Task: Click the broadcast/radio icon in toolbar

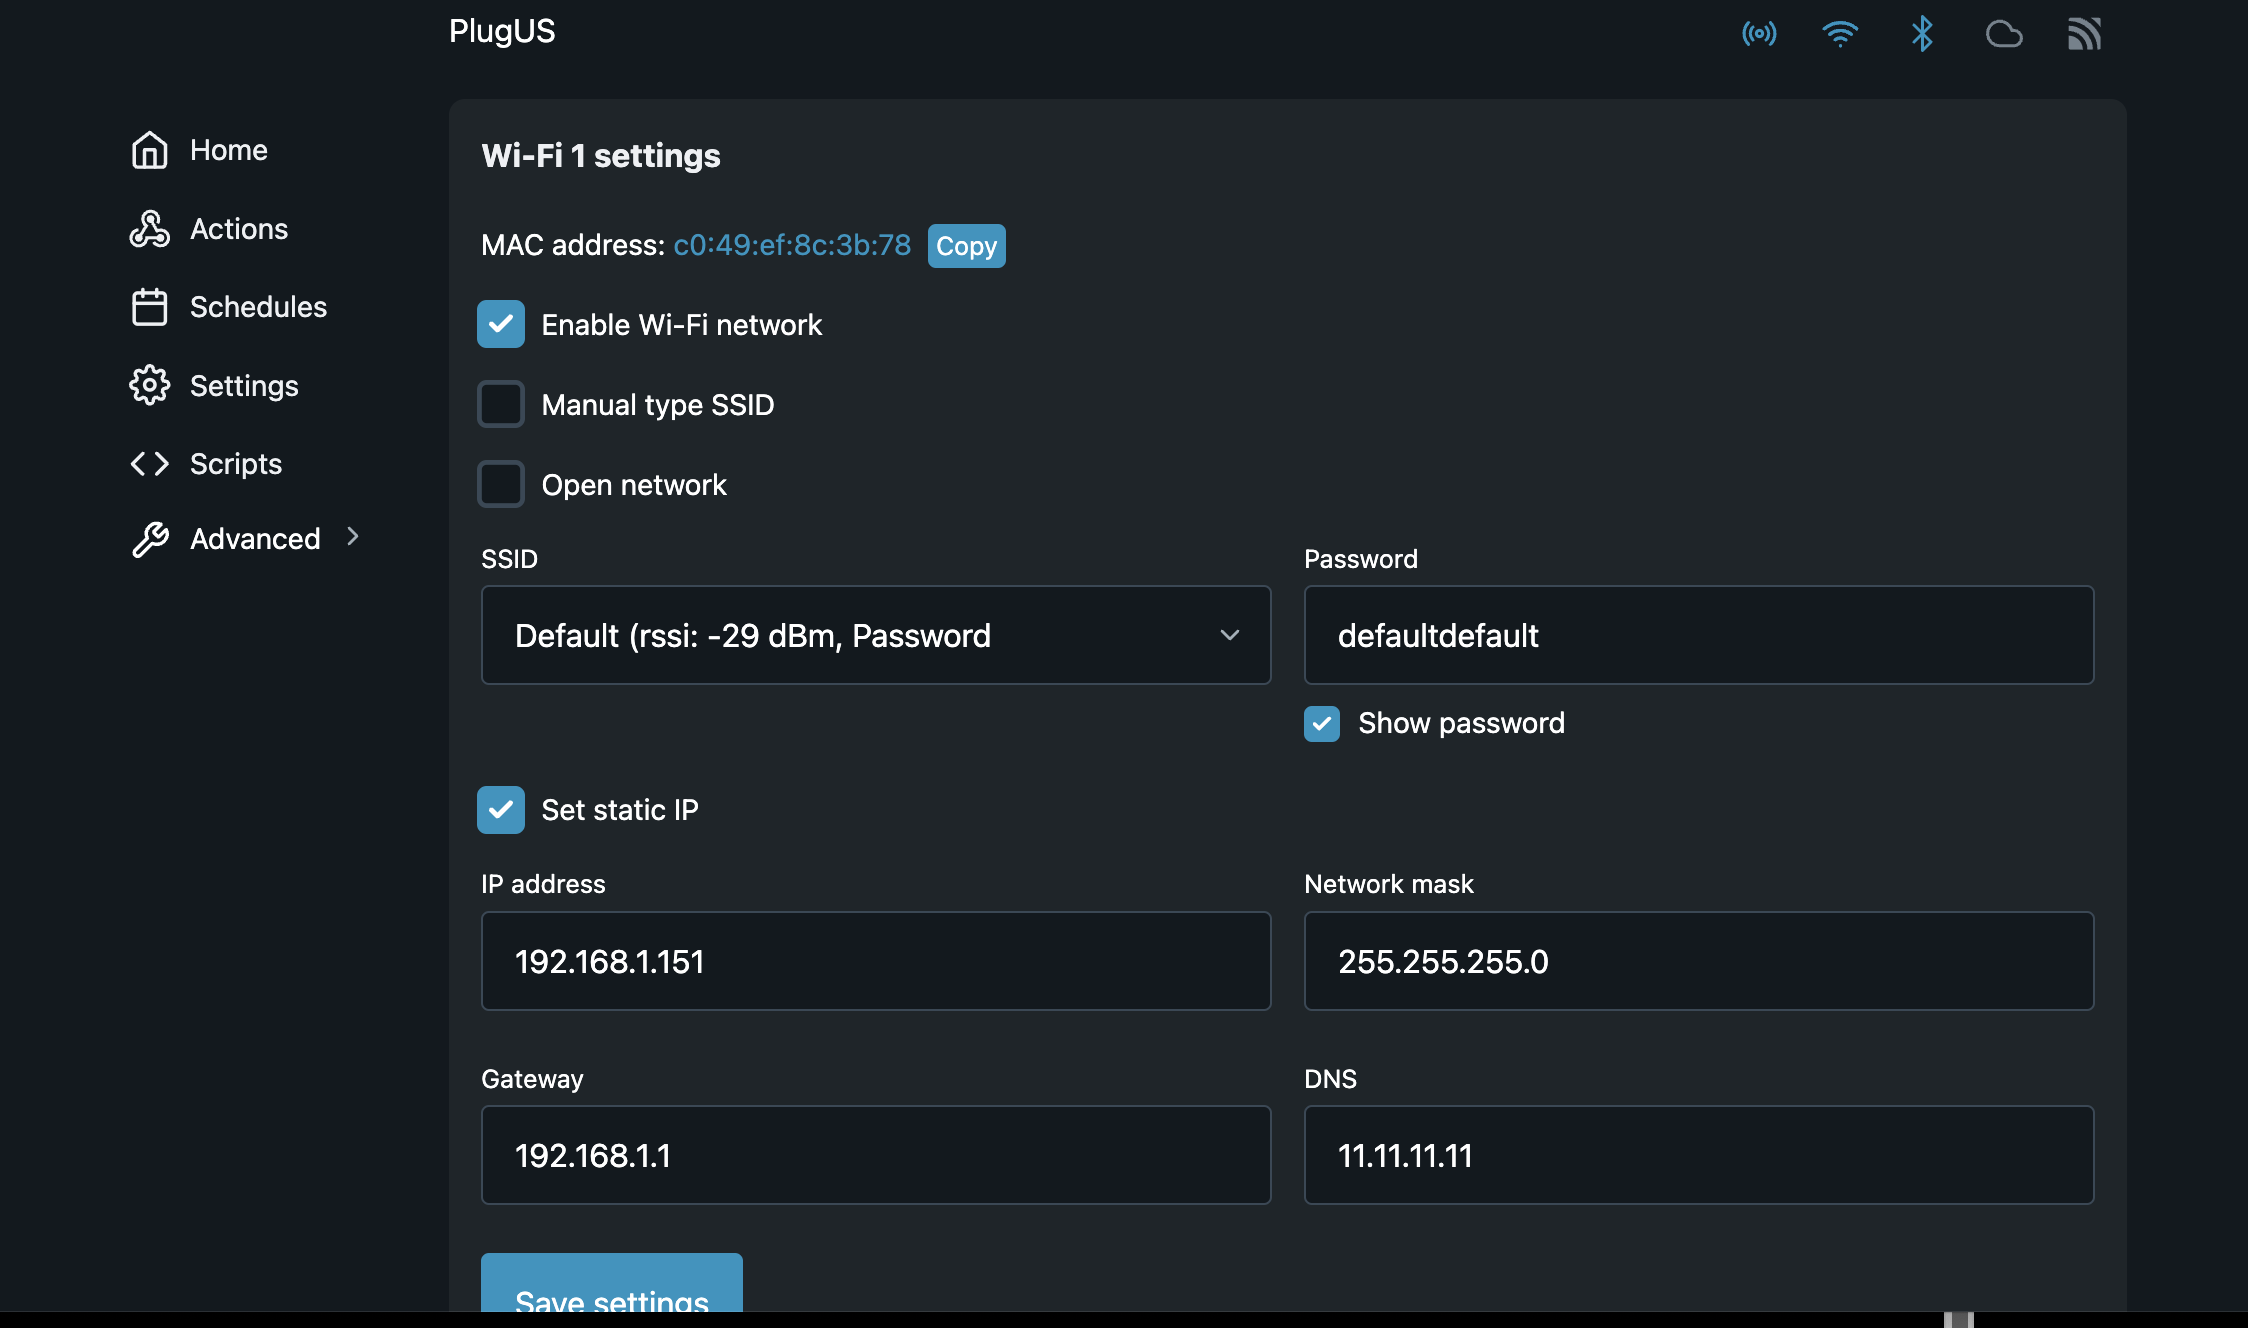Action: tap(1760, 30)
